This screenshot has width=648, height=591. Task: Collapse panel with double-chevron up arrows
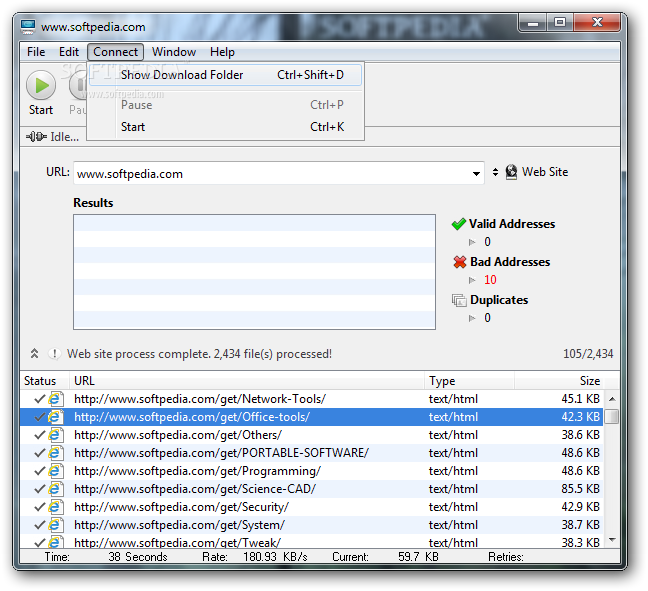tap(34, 354)
